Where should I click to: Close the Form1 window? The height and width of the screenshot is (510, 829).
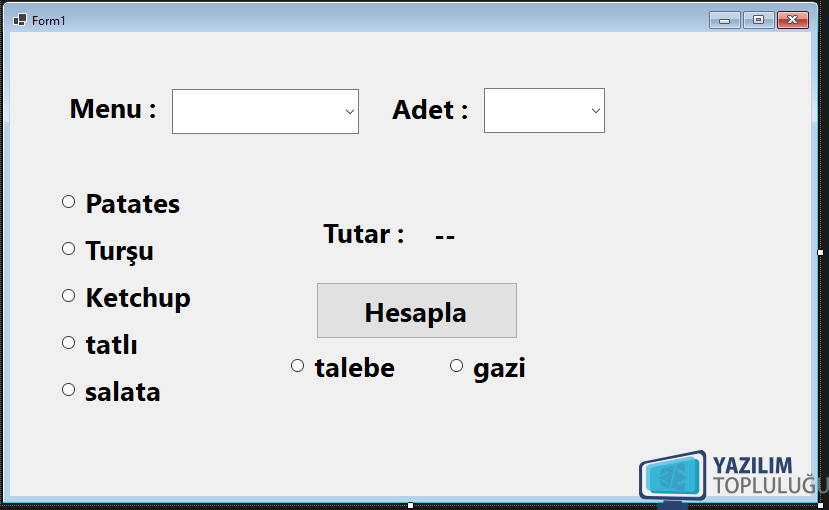click(x=792, y=20)
